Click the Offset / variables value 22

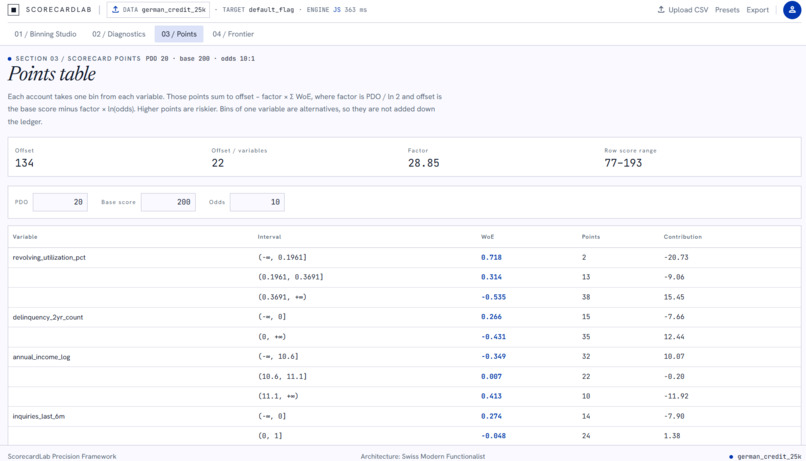[x=217, y=163]
